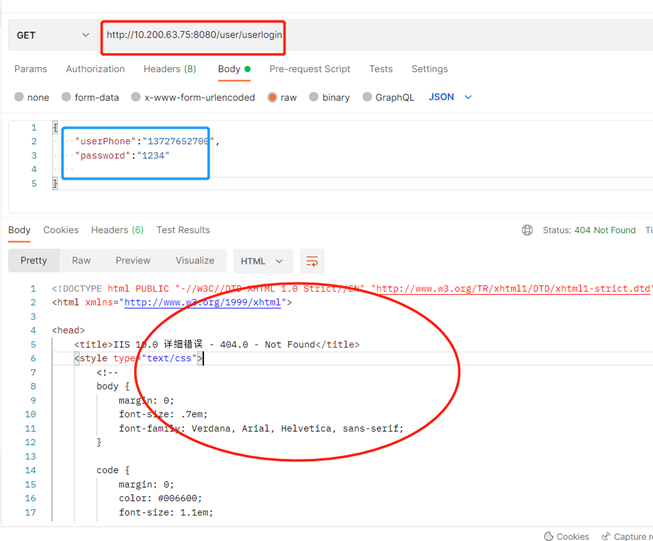This screenshot has width=653, height=541.
Task: Select the response Body tab
Action: pos(19,230)
